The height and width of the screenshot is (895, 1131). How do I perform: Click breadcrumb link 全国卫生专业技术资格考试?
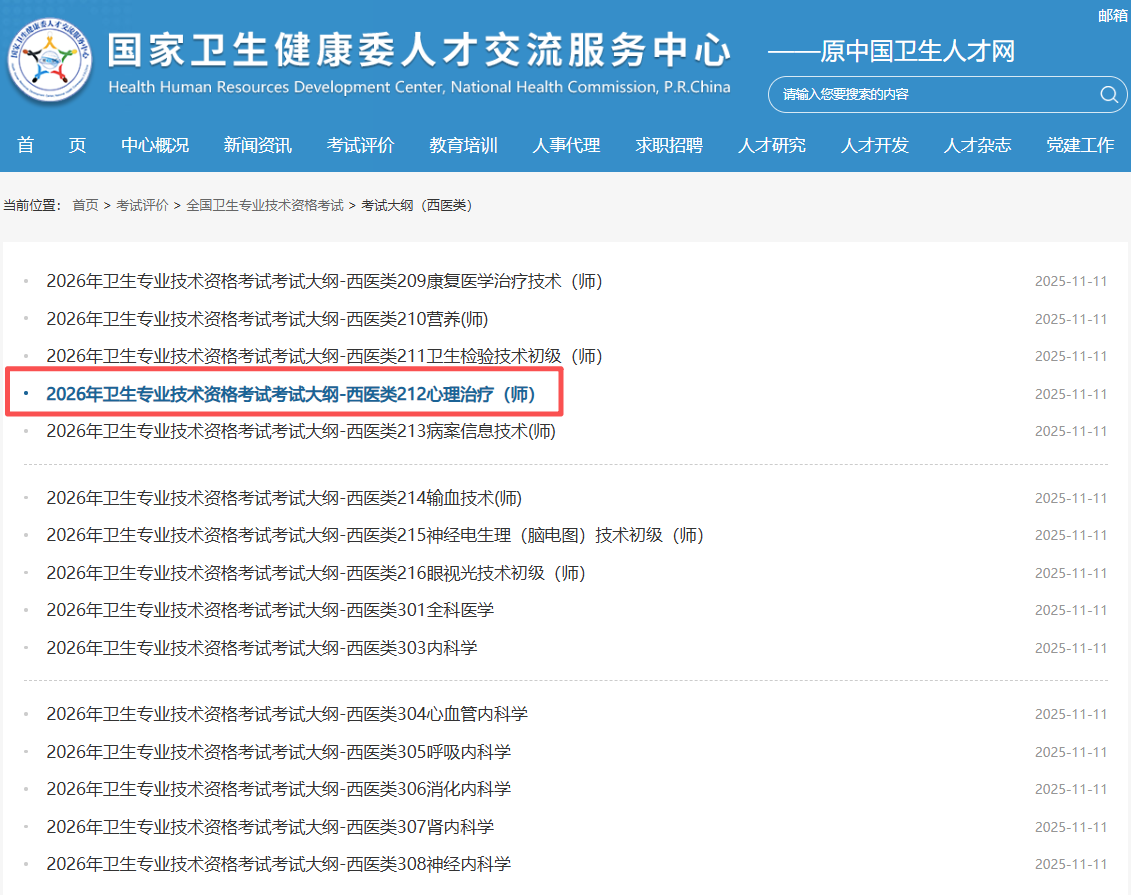coord(264,205)
